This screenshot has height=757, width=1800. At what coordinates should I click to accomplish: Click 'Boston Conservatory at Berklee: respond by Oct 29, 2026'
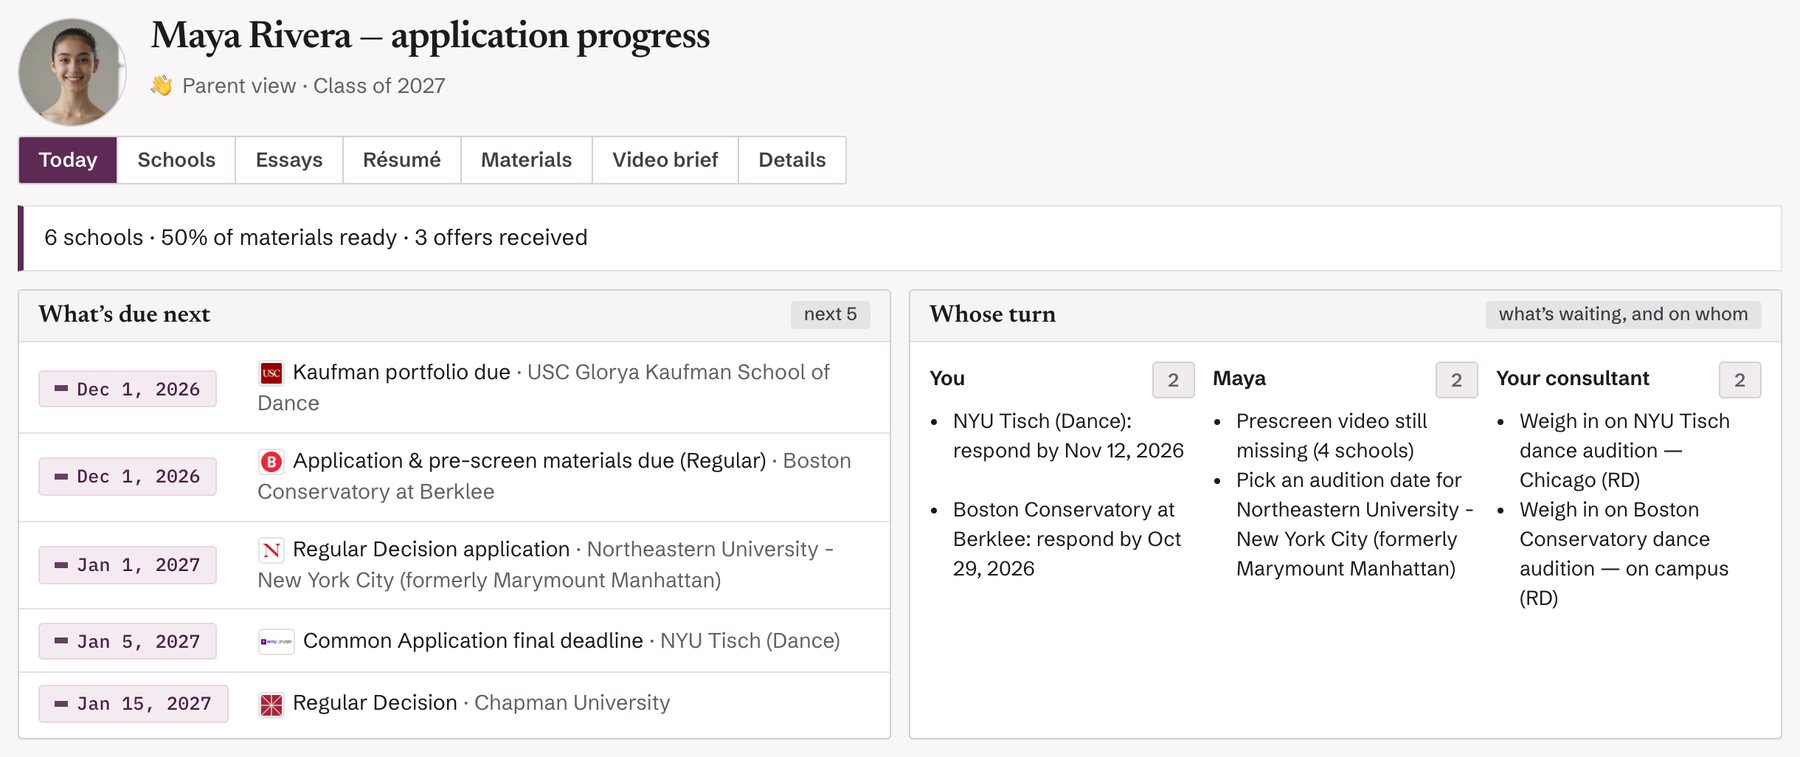point(1067,539)
